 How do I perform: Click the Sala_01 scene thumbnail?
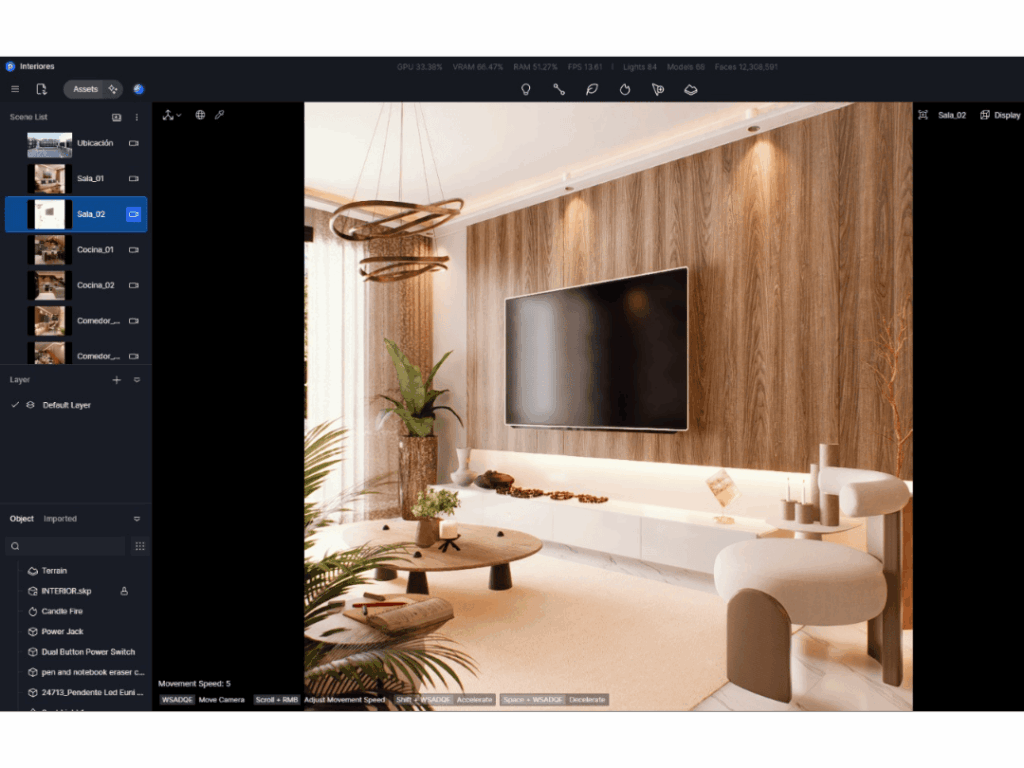pyautogui.click(x=50, y=179)
